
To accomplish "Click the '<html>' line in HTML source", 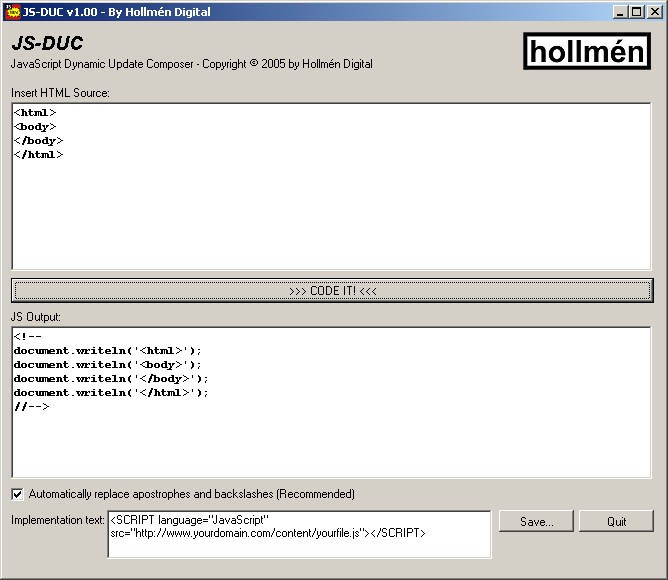I will [35, 113].
